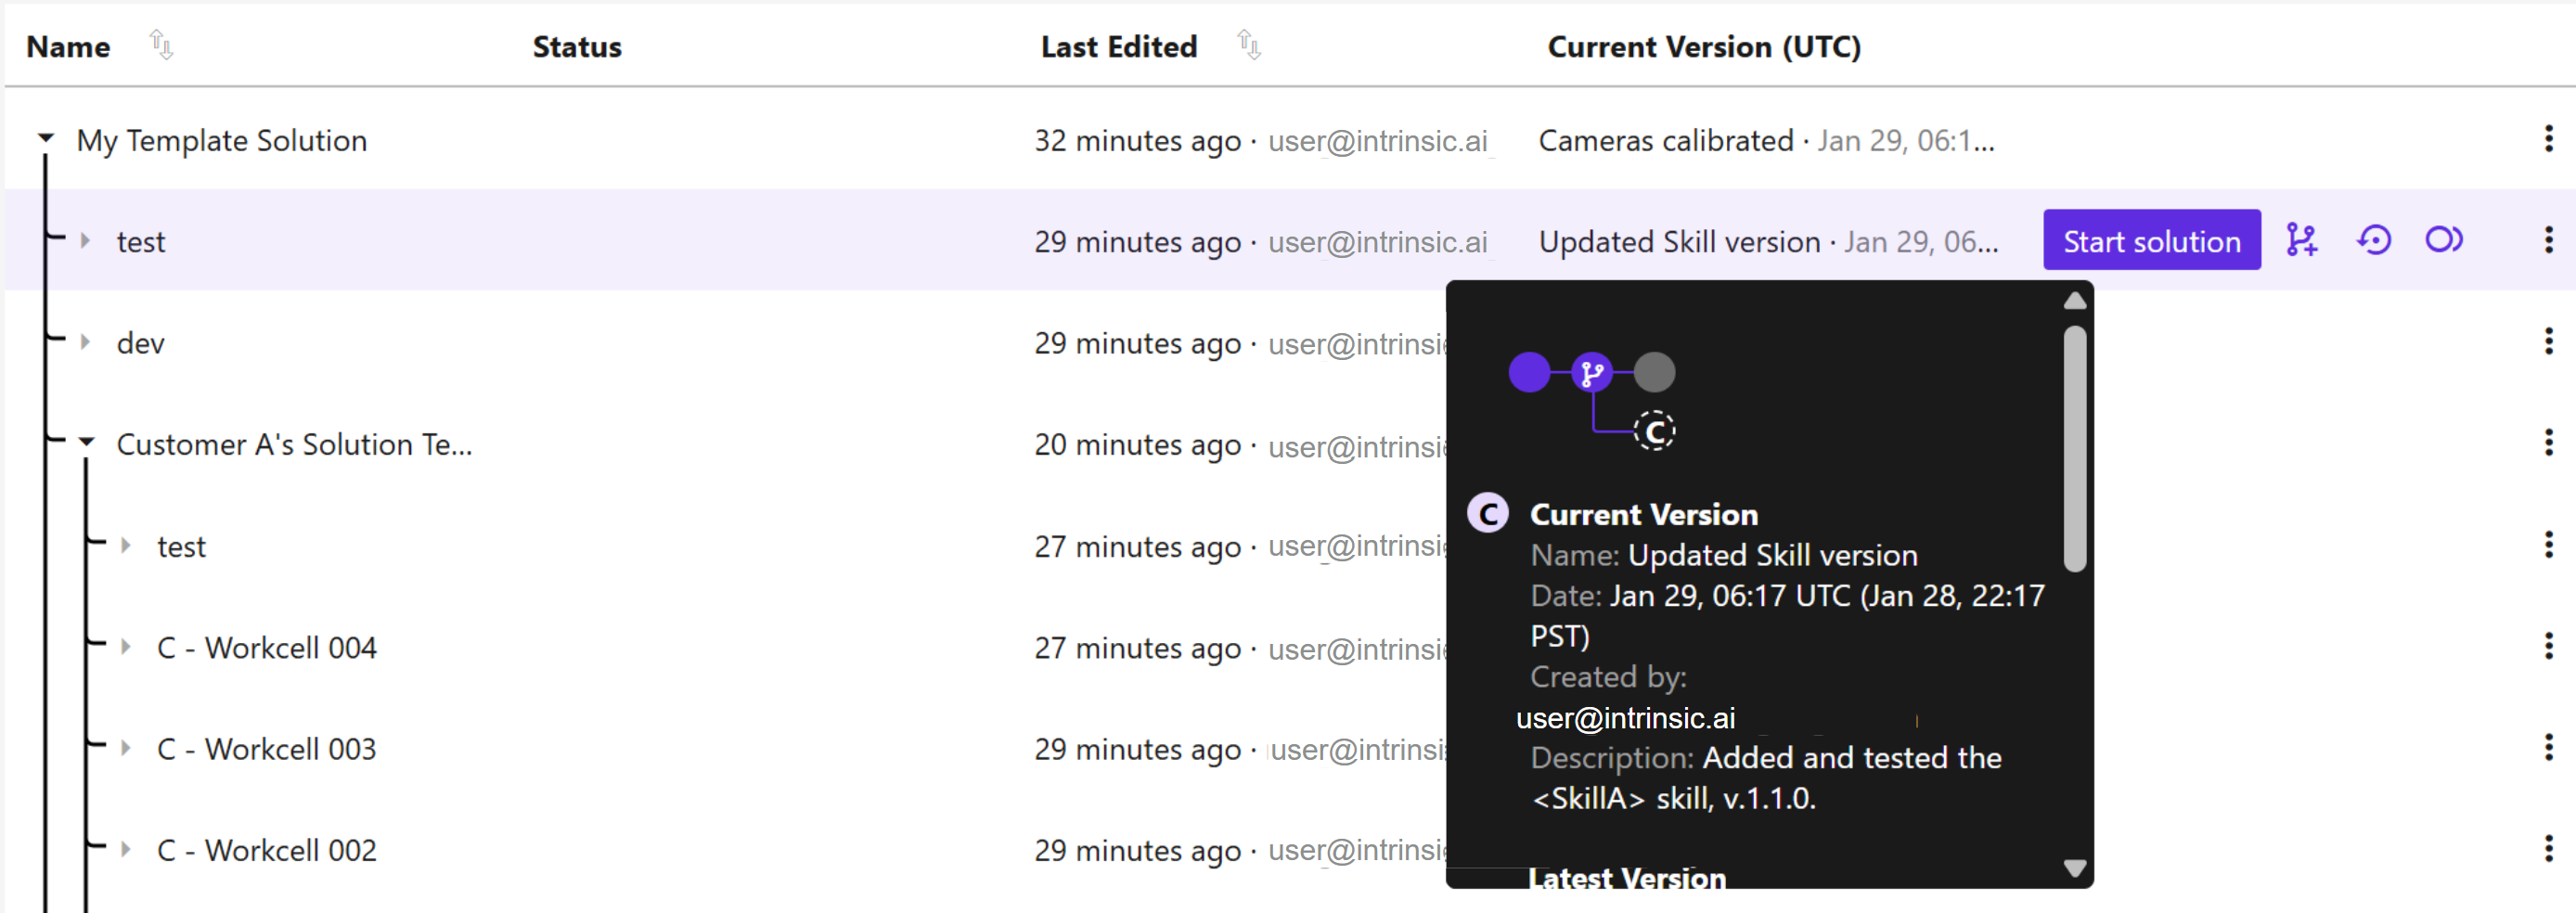Select the C current version node in the graph
The width and height of the screenshot is (2576, 913).
[x=1655, y=430]
